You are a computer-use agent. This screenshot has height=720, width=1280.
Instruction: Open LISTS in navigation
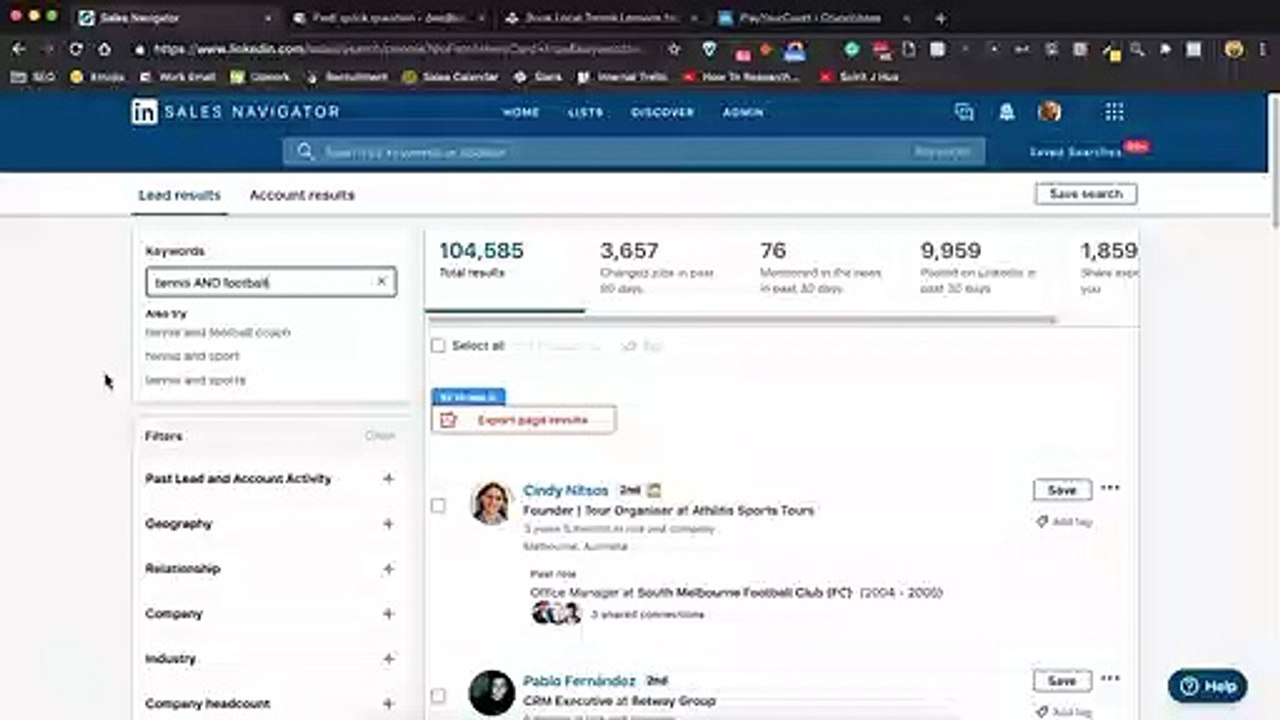[x=586, y=113]
